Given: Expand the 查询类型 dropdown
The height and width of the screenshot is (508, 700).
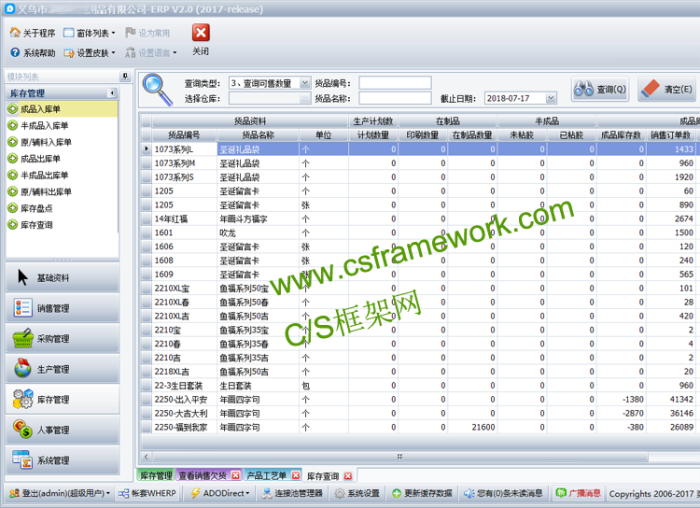Looking at the screenshot, I should pos(305,84).
